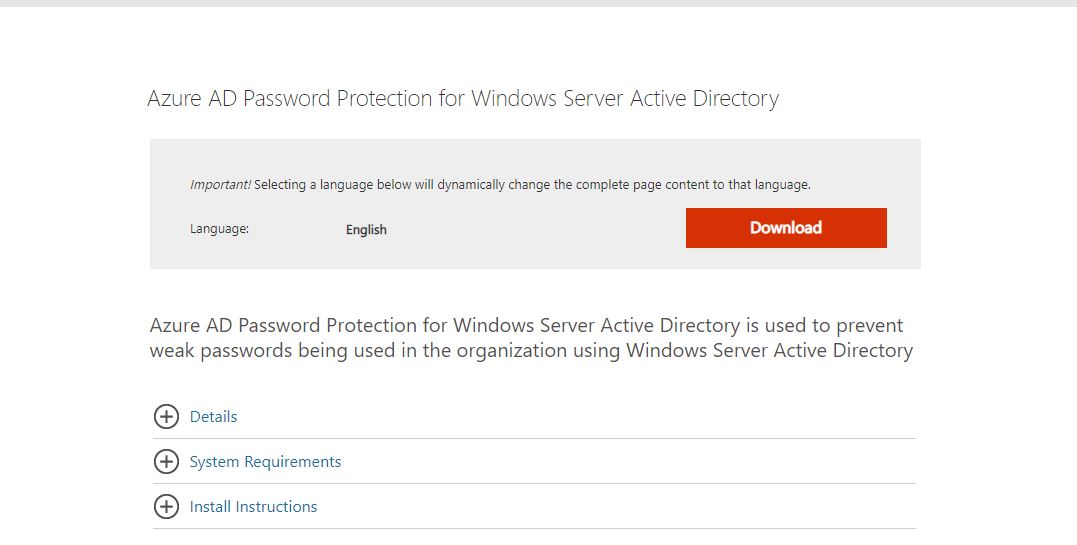Image resolution: width=1077 pixels, height=545 pixels.
Task: Show the Install Instructions text link
Action: tap(253, 507)
